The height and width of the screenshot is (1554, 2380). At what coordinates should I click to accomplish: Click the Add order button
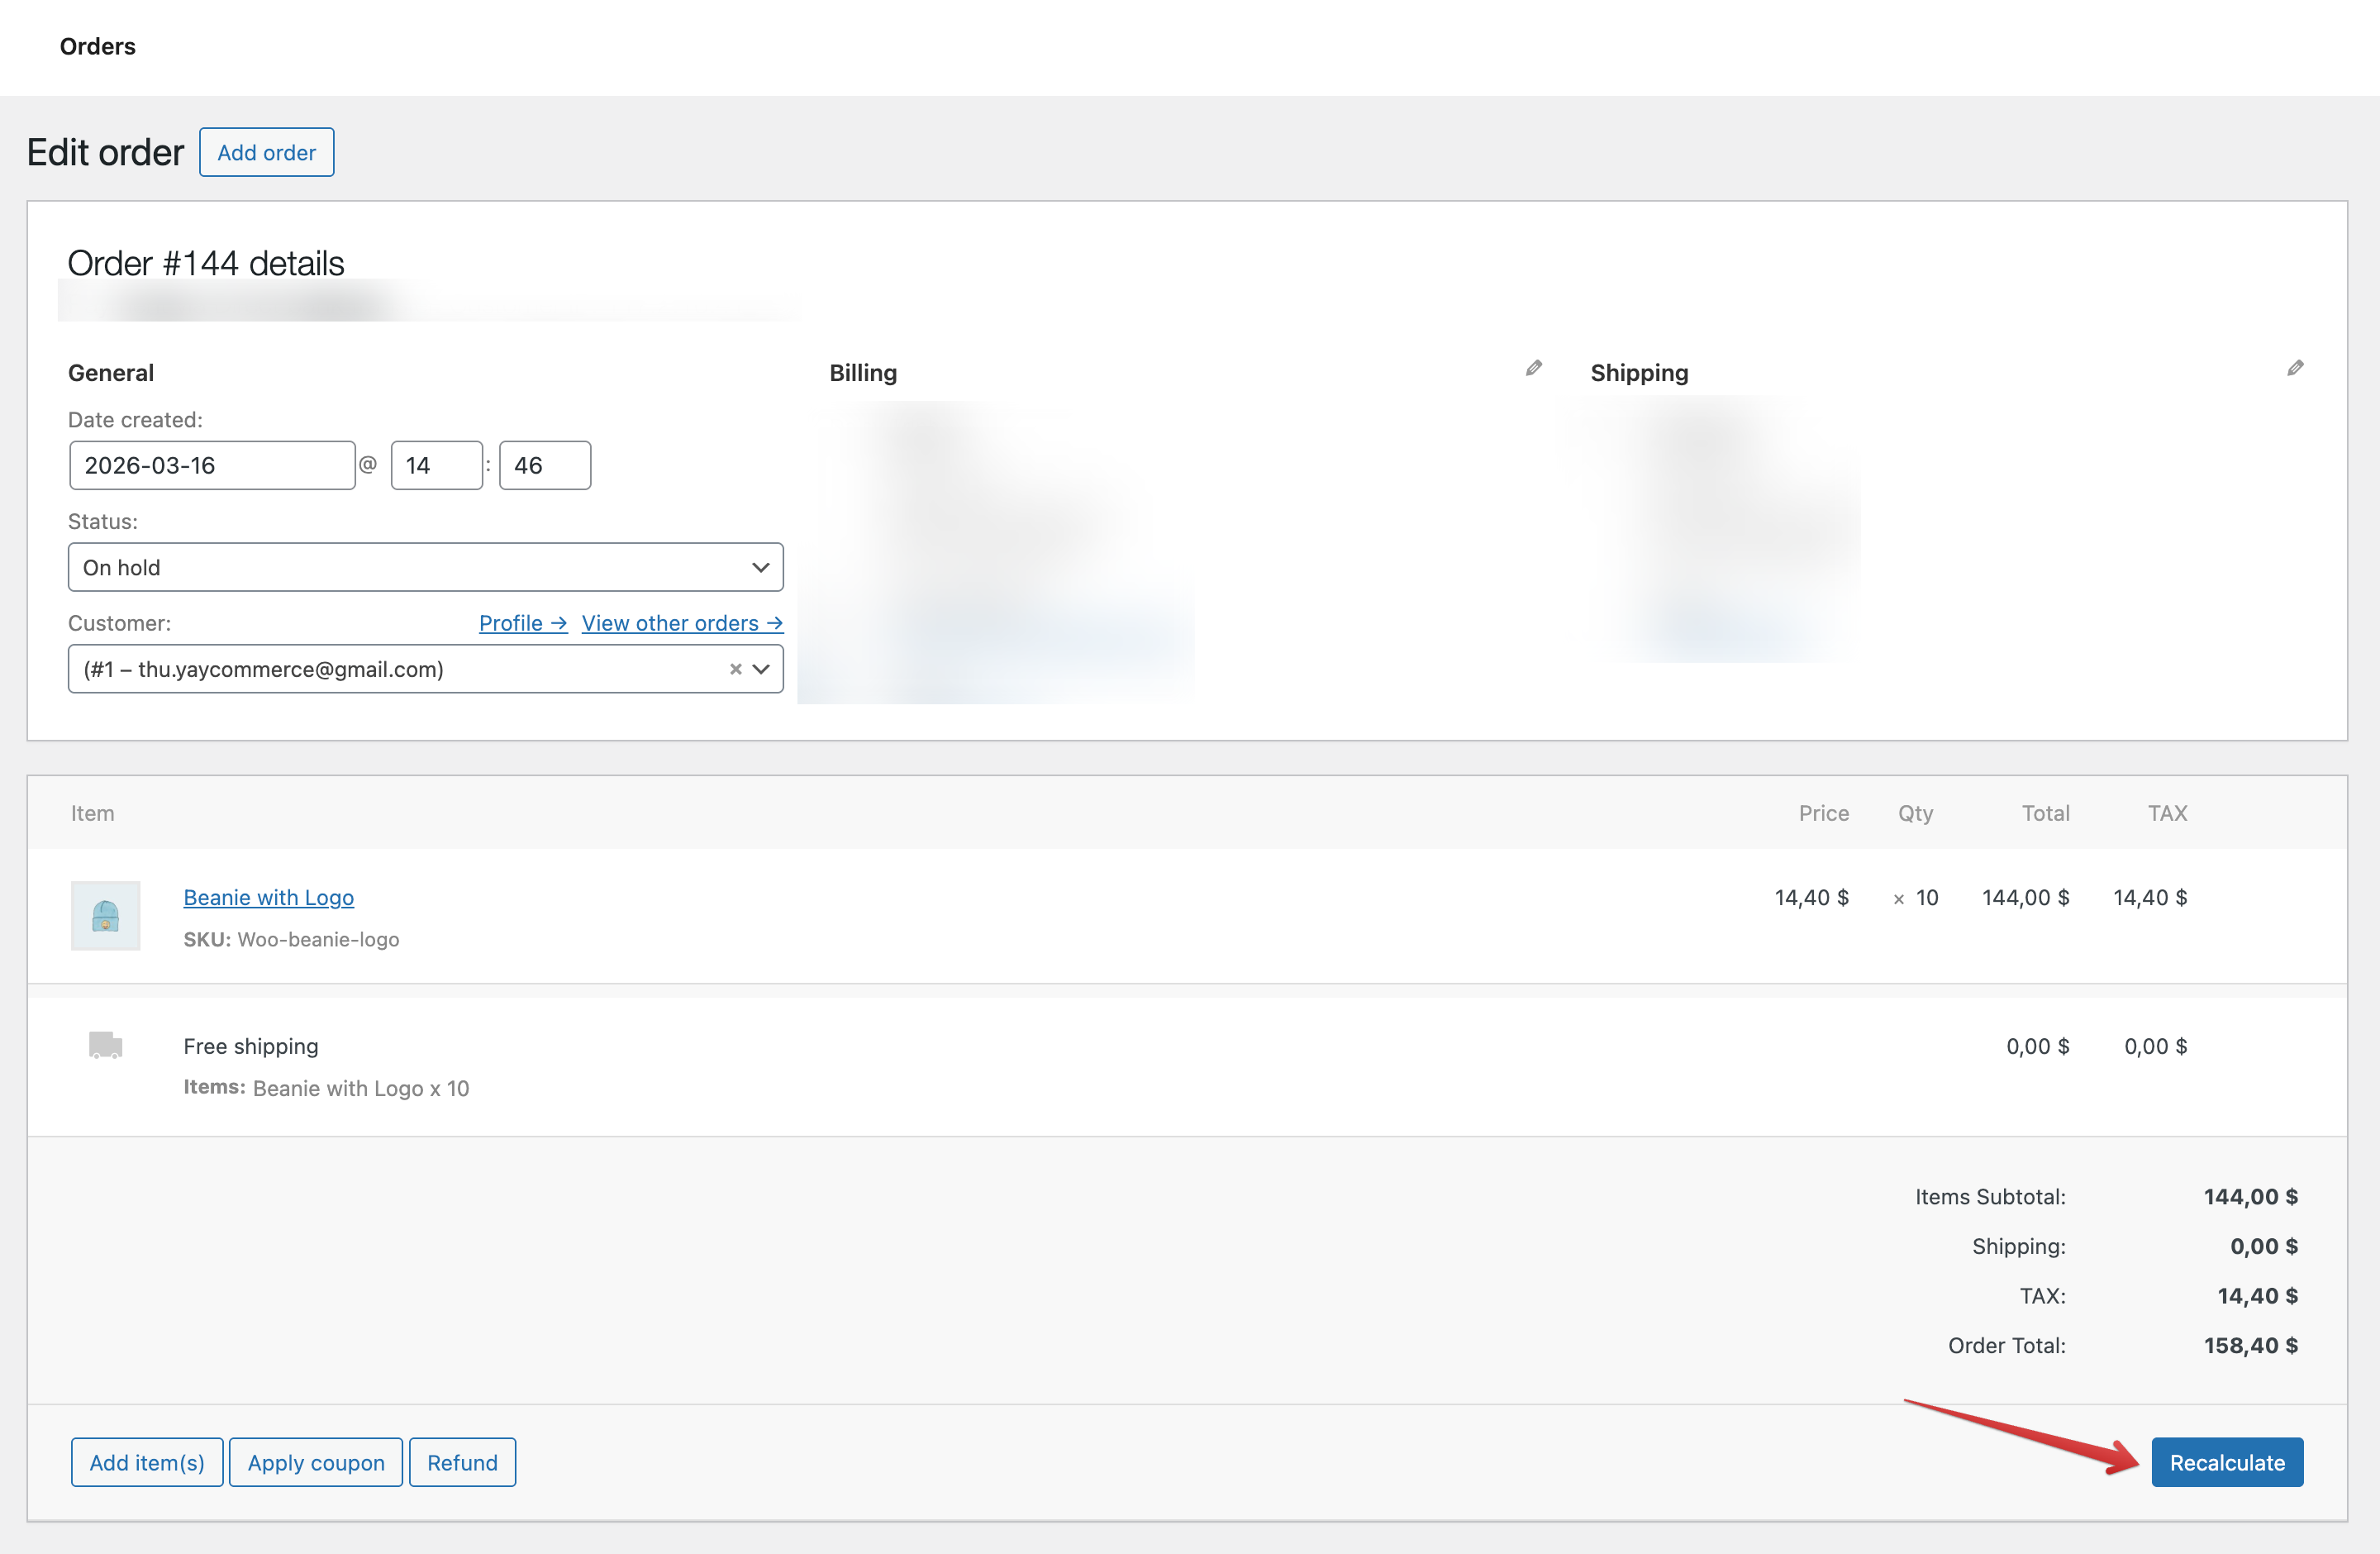point(266,152)
